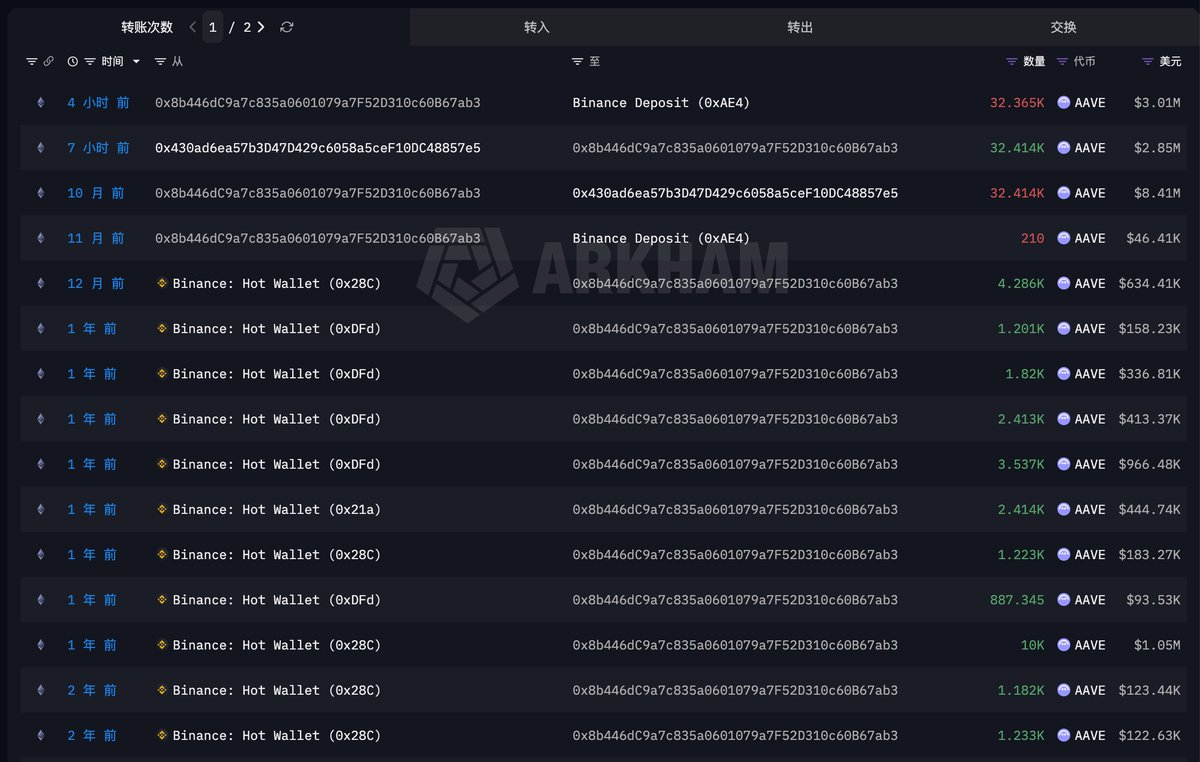
Task: Open Binance: Hot Wallet (0x28C) in $634.41K row
Action: pyautogui.click(x=277, y=283)
